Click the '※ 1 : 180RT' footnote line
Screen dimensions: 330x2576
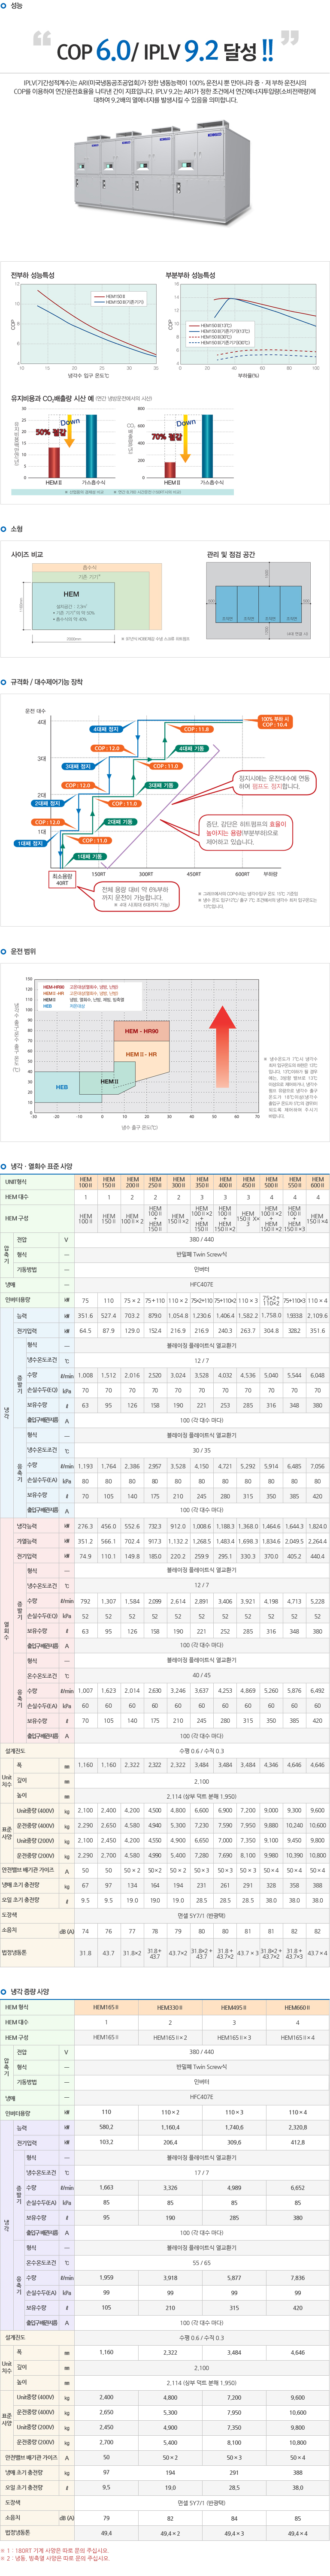point(55,2551)
